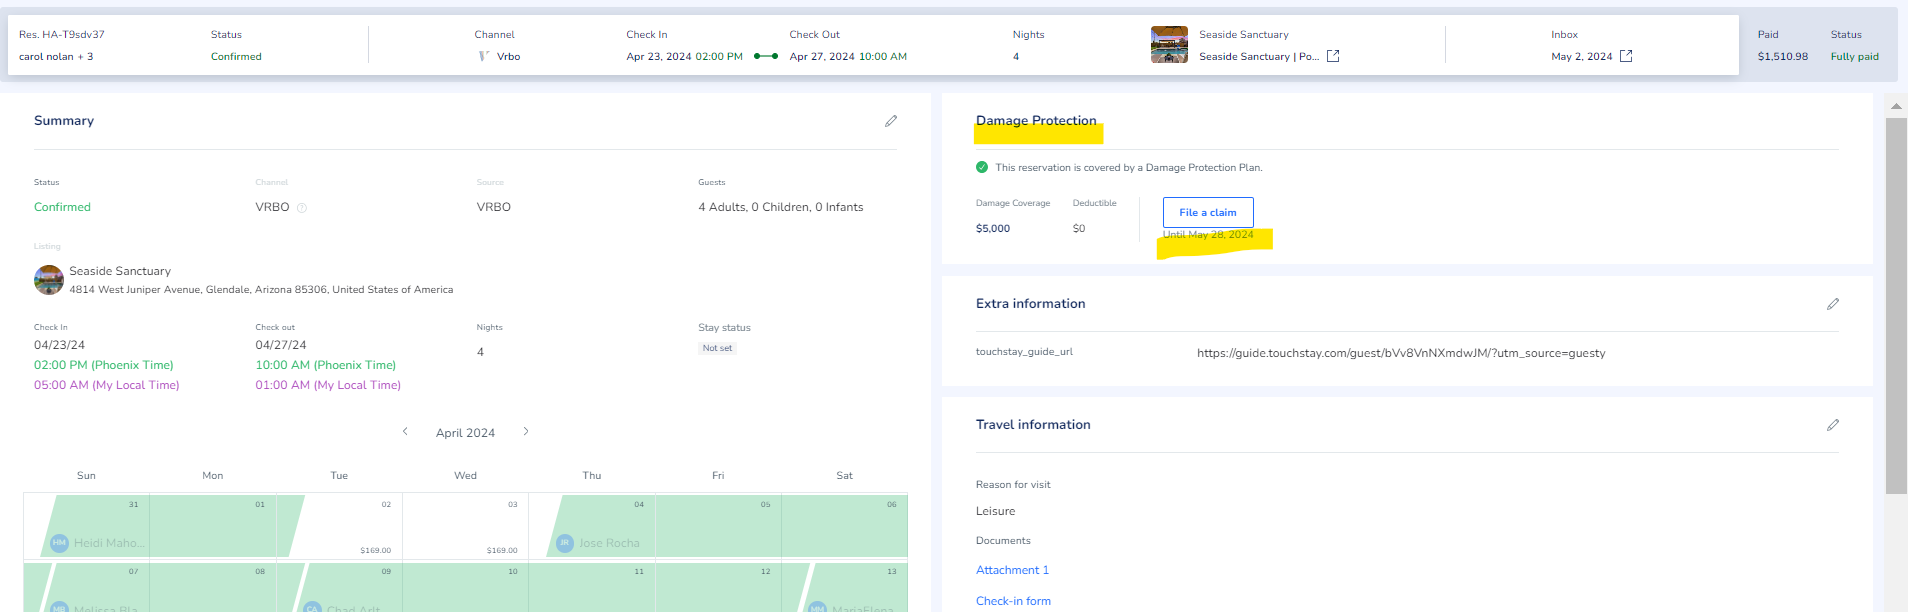The width and height of the screenshot is (1908, 612).
Task: Click header check-out Apr 27, 2024 10:00 AM
Action: pos(848,56)
